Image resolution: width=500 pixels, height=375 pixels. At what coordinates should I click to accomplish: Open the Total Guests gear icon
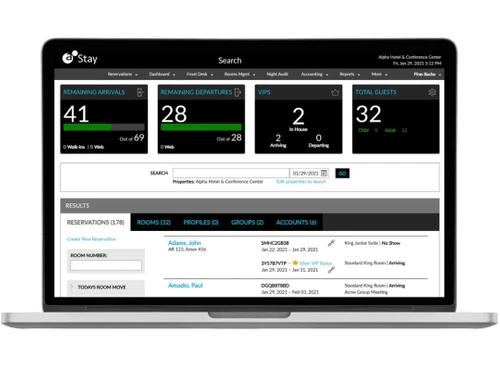[x=432, y=92]
